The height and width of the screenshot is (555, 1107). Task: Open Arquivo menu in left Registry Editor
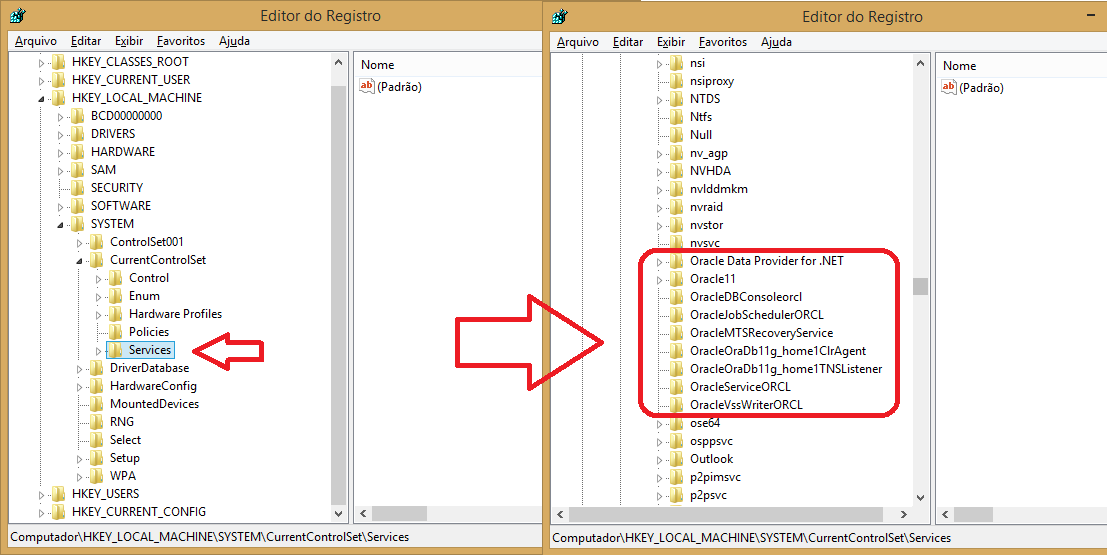coord(36,41)
